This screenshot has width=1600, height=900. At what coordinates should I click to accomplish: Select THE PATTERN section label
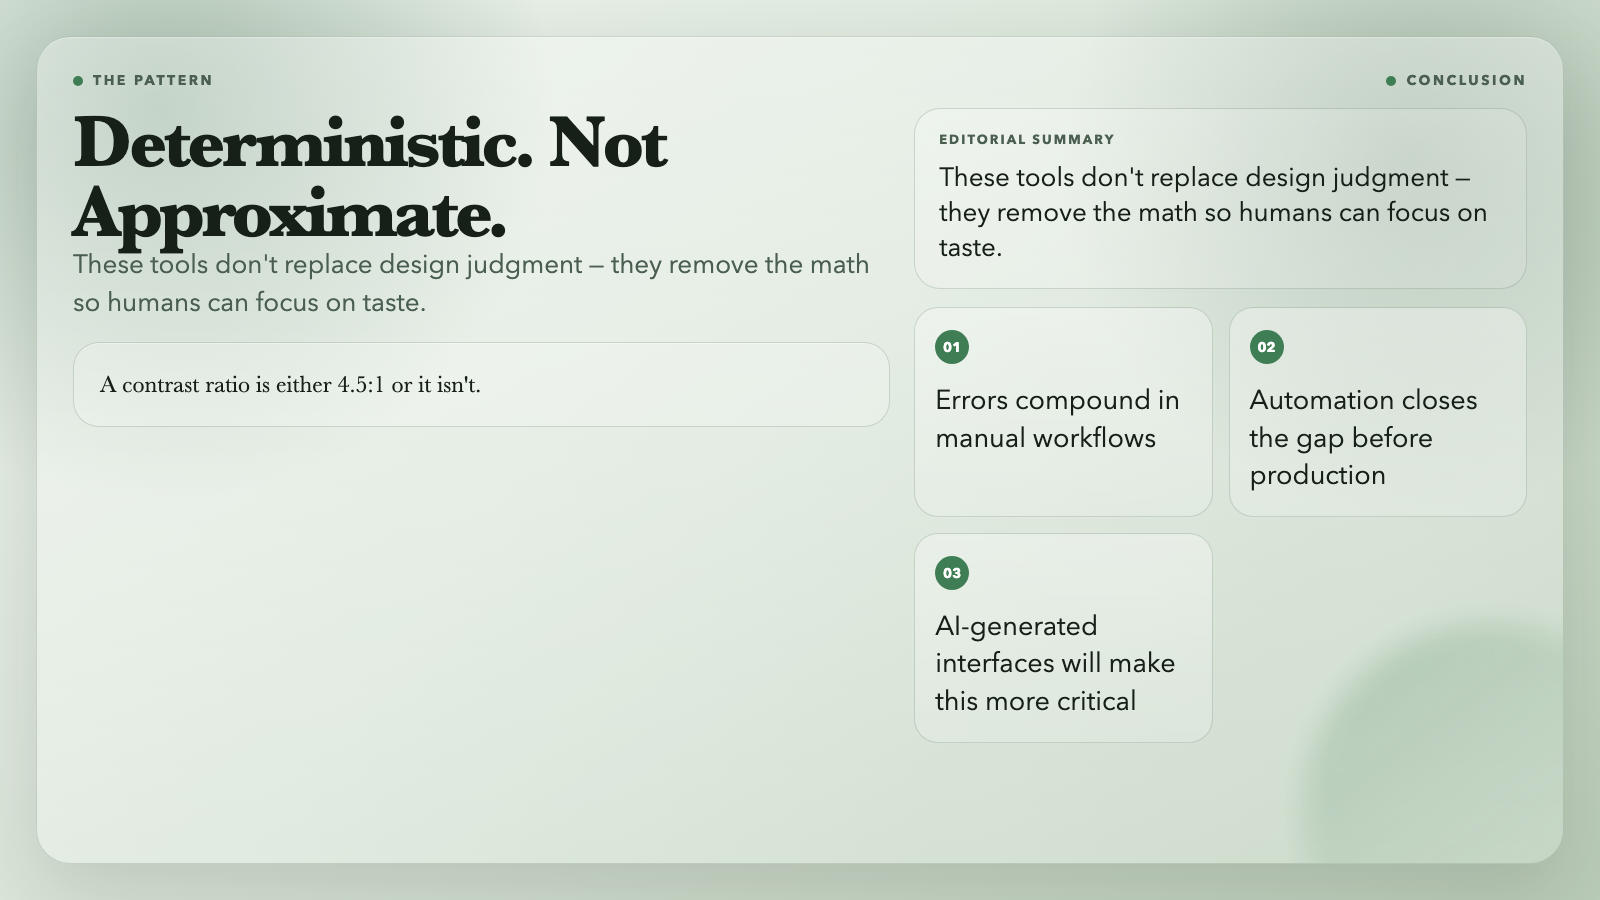pyautogui.click(x=152, y=80)
